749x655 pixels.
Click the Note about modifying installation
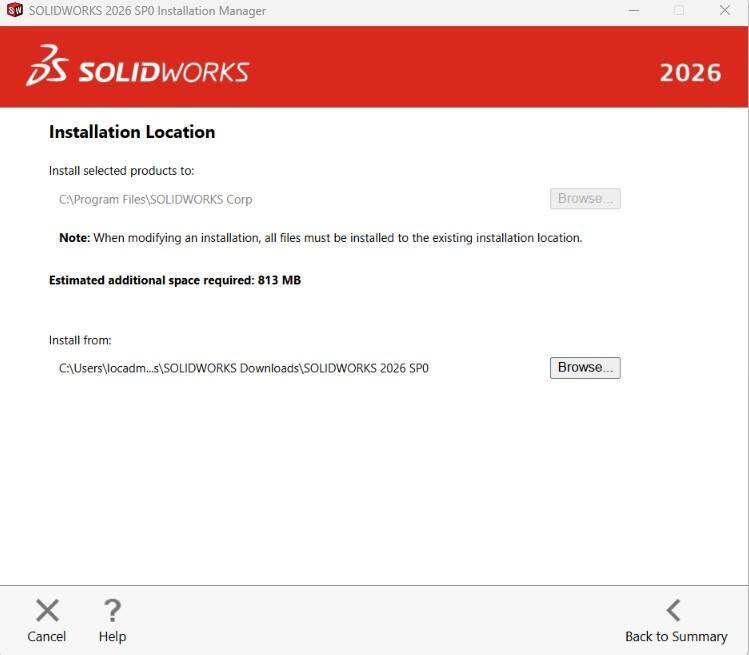321,238
